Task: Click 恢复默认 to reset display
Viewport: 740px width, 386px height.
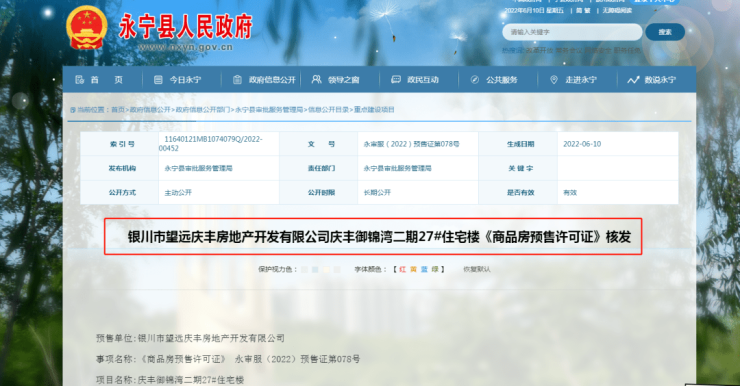Action: pyautogui.click(x=477, y=269)
